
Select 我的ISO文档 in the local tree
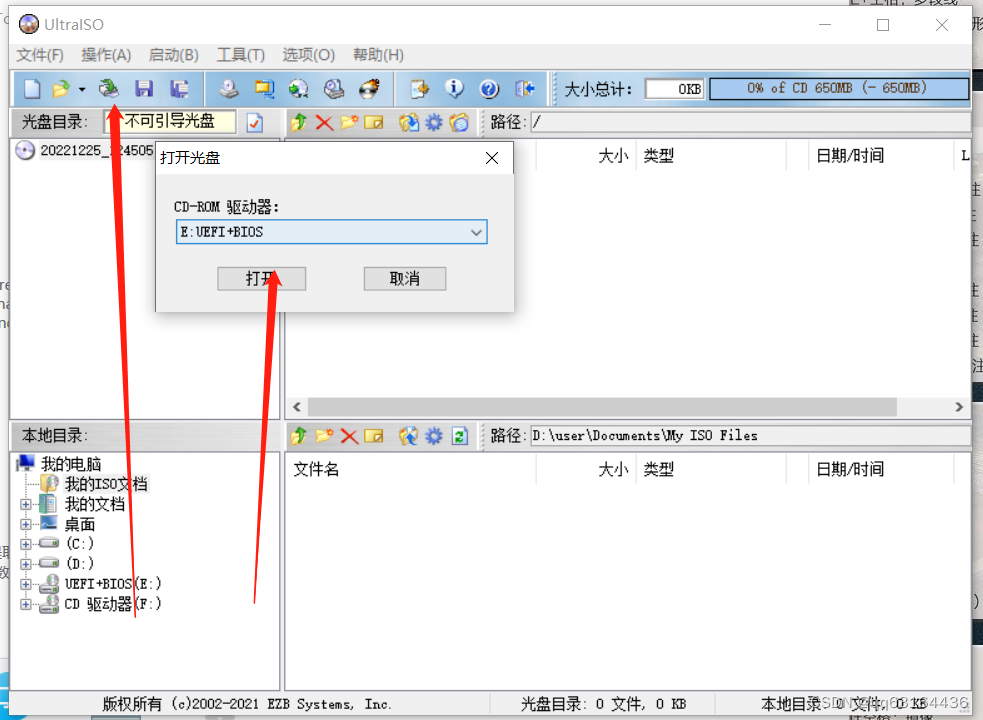[x=106, y=484]
